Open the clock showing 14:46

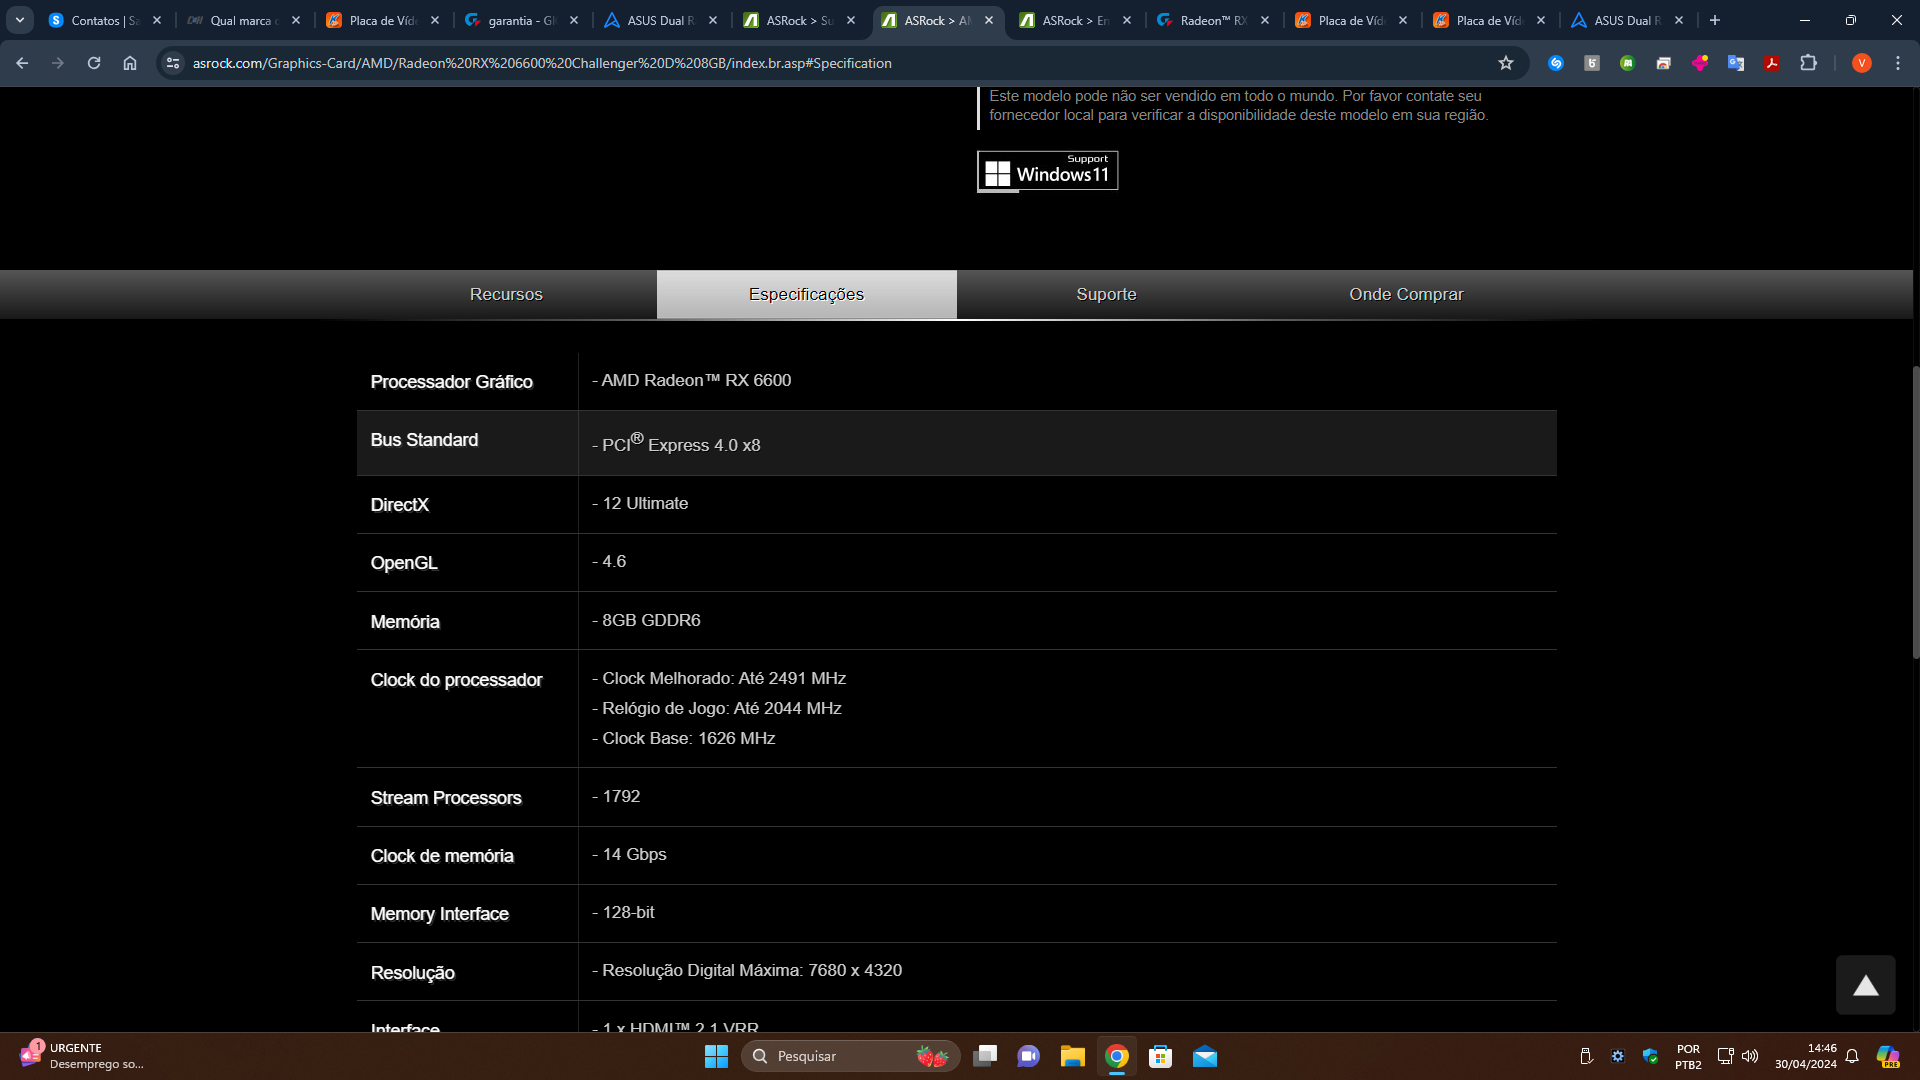click(x=1805, y=1056)
